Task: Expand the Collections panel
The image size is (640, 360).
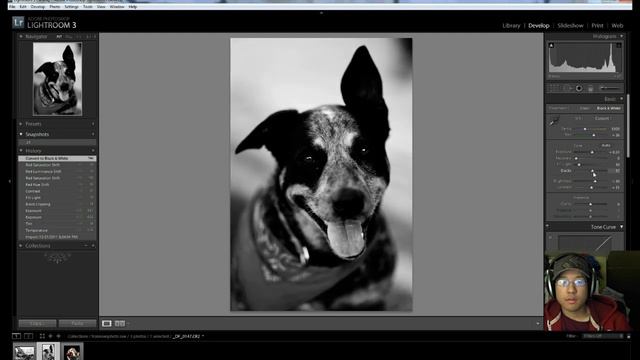Action: [x=21, y=246]
